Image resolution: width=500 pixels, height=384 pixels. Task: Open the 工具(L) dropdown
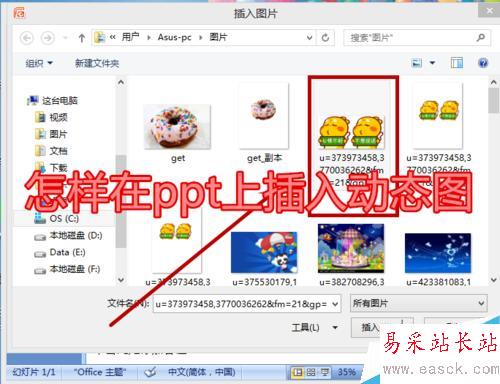(314, 327)
